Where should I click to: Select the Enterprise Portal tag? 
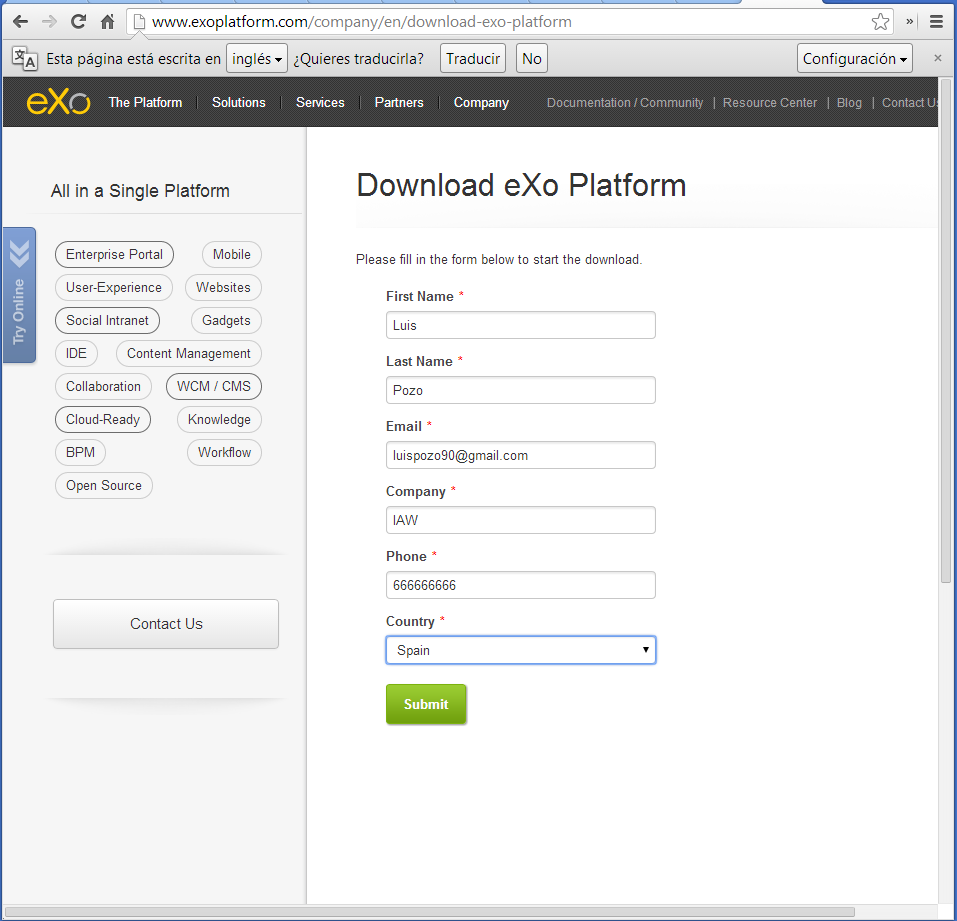114,254
